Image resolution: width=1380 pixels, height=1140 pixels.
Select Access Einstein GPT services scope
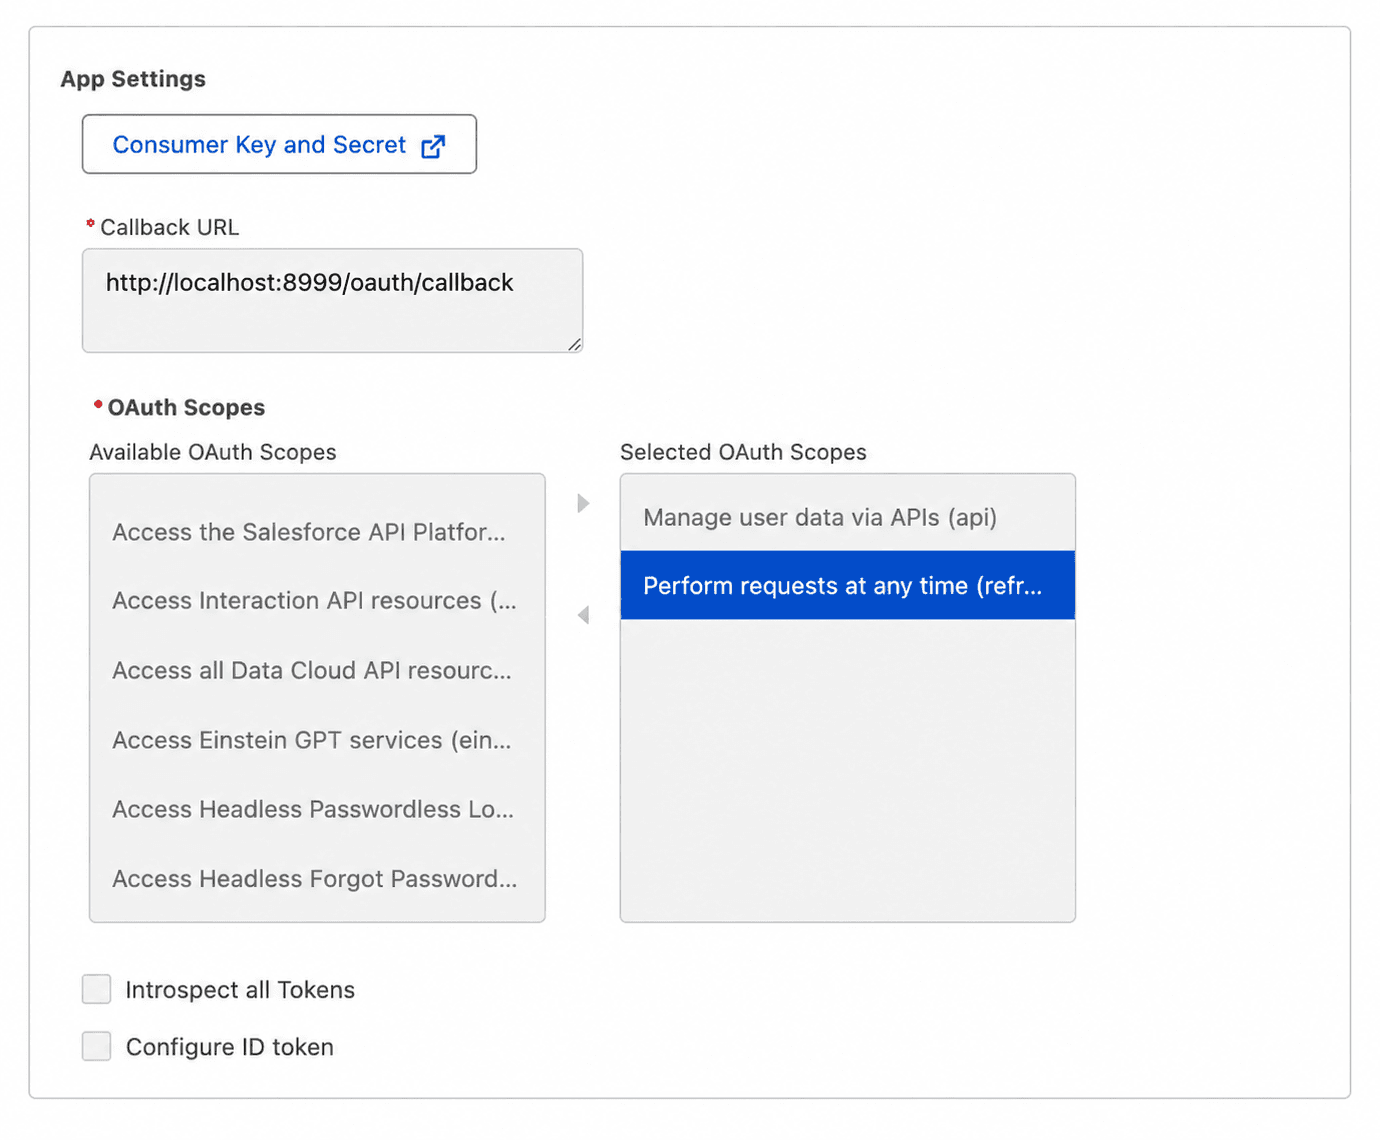click(317, 740)
